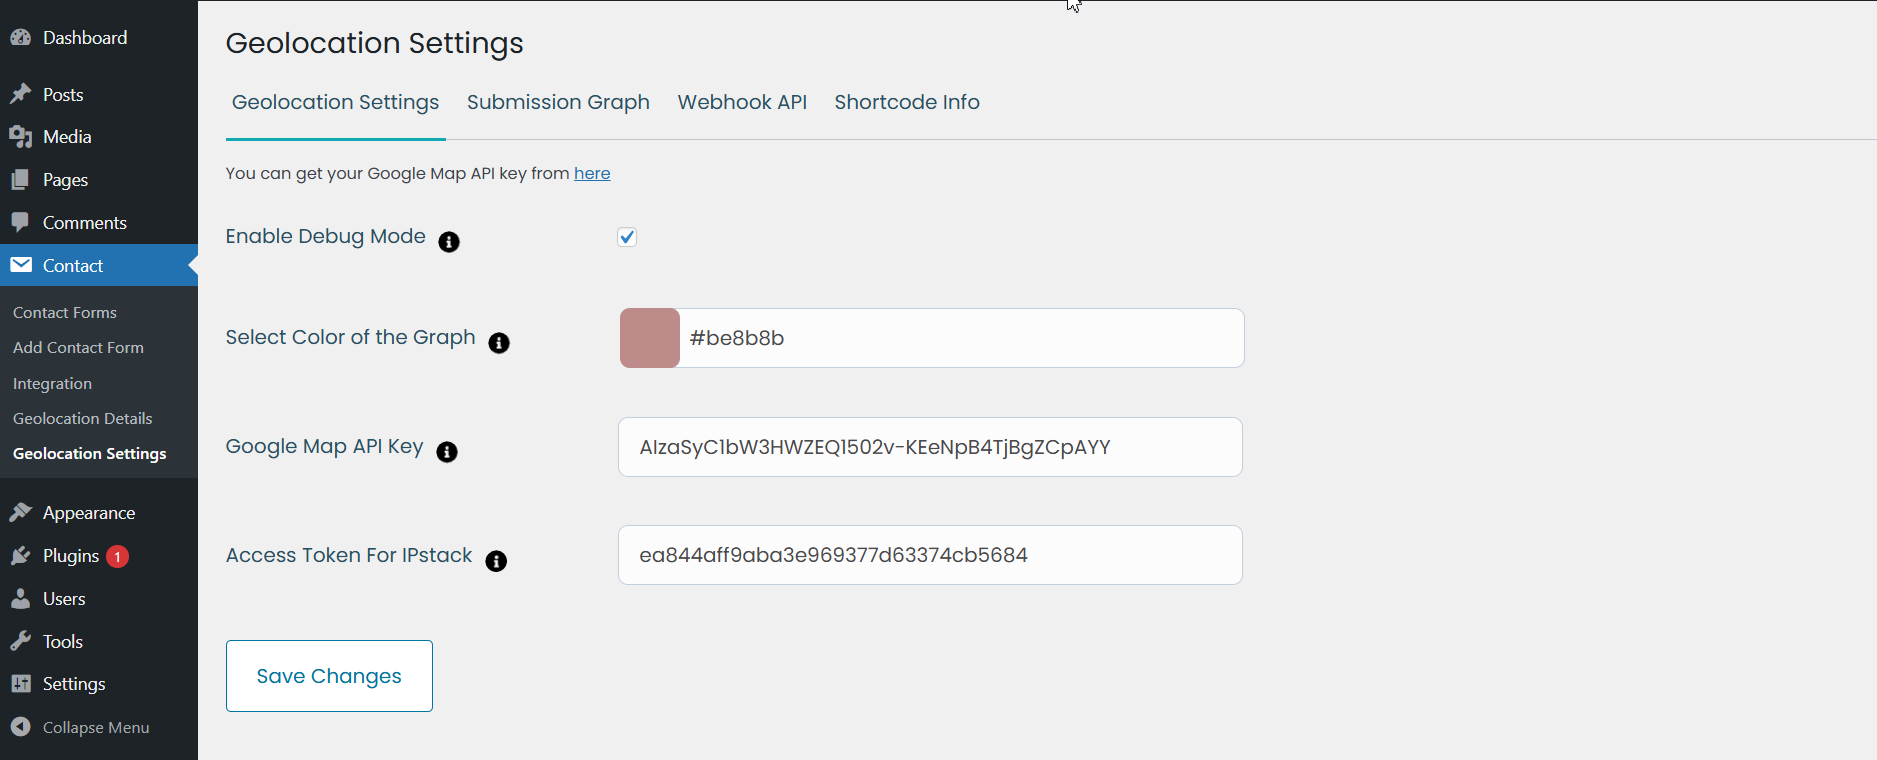
Task: Open the Webhook API tab
Action: [742, 102]
